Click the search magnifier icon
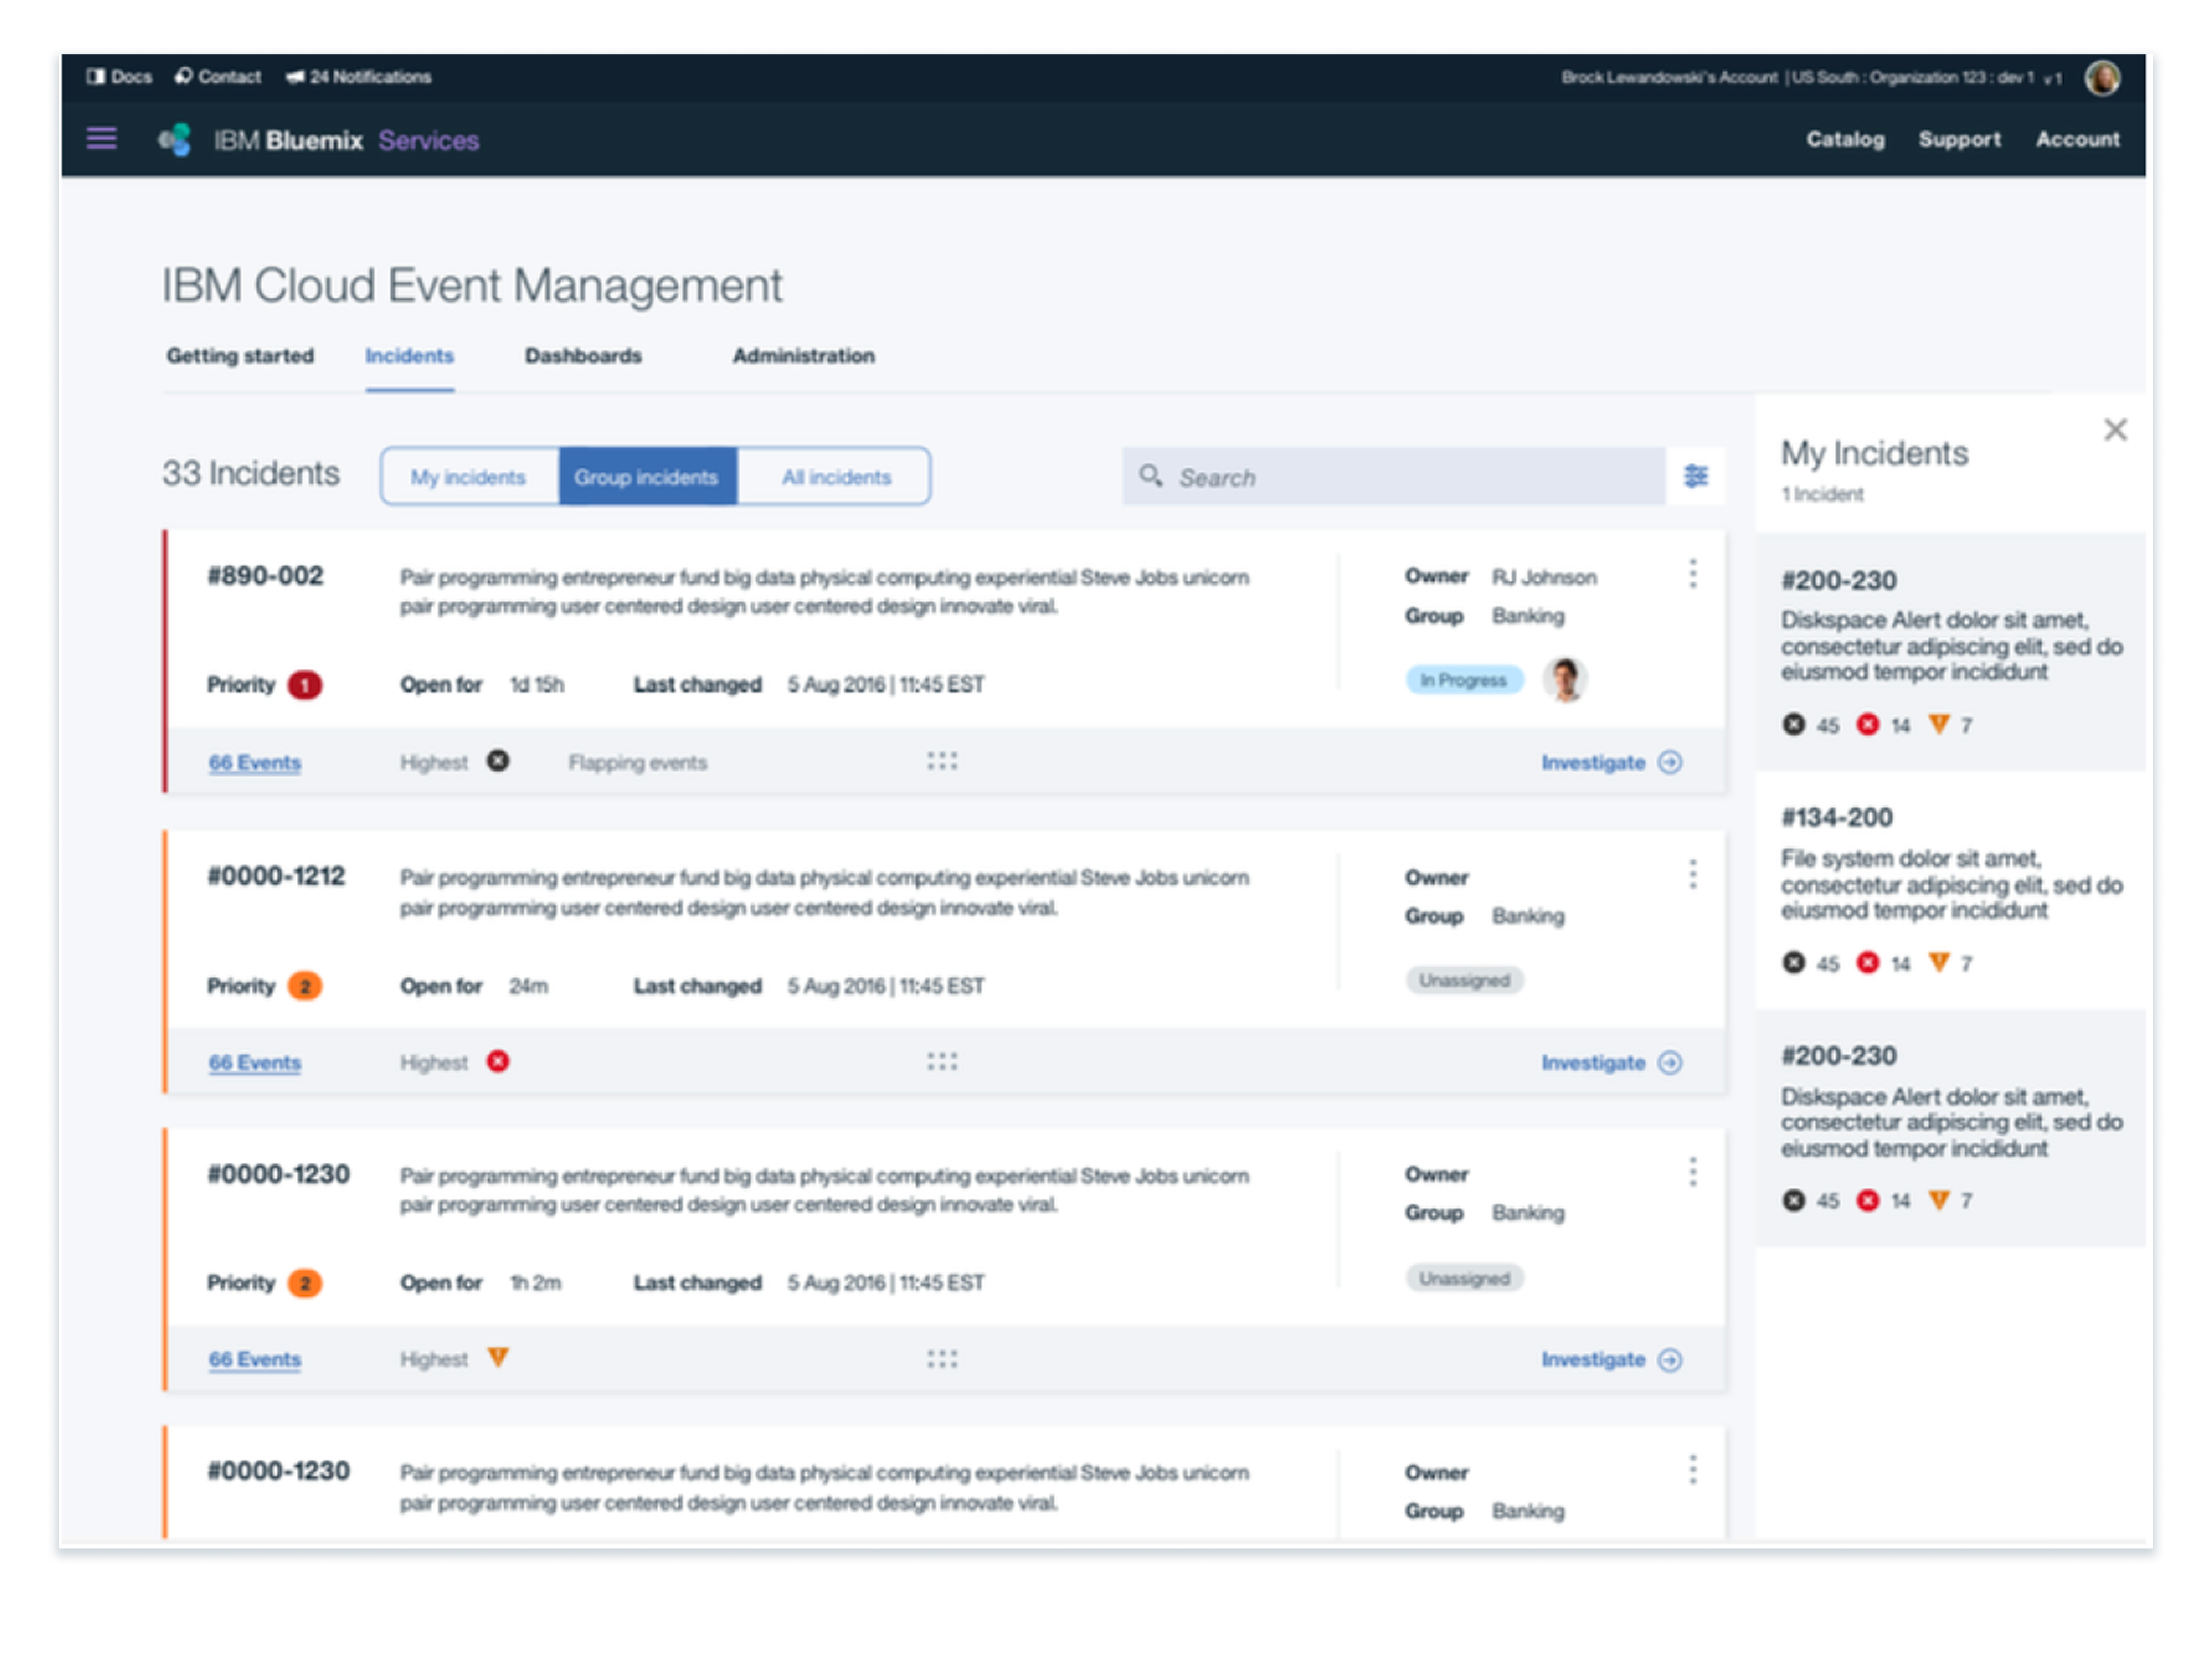This screenshot has height=1659, width=2212. click(x=1151, y=476)
